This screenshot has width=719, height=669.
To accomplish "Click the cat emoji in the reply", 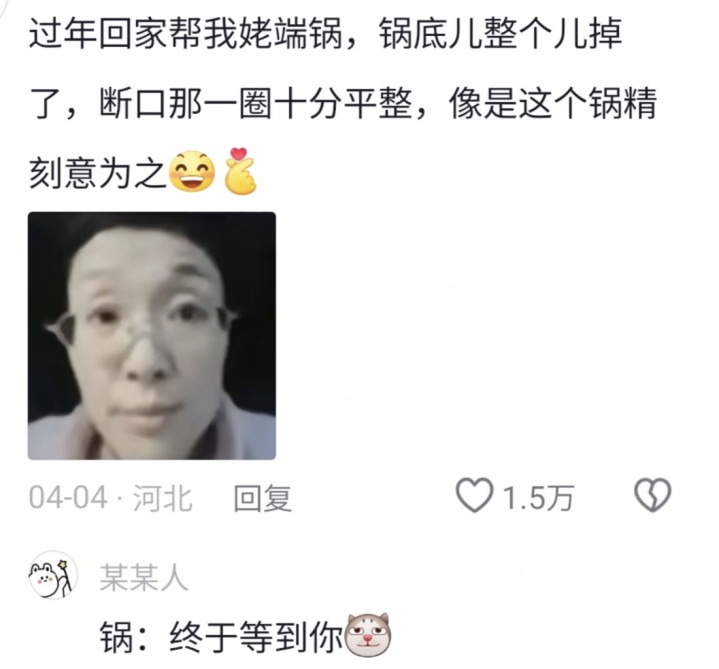I will (368, 635).
